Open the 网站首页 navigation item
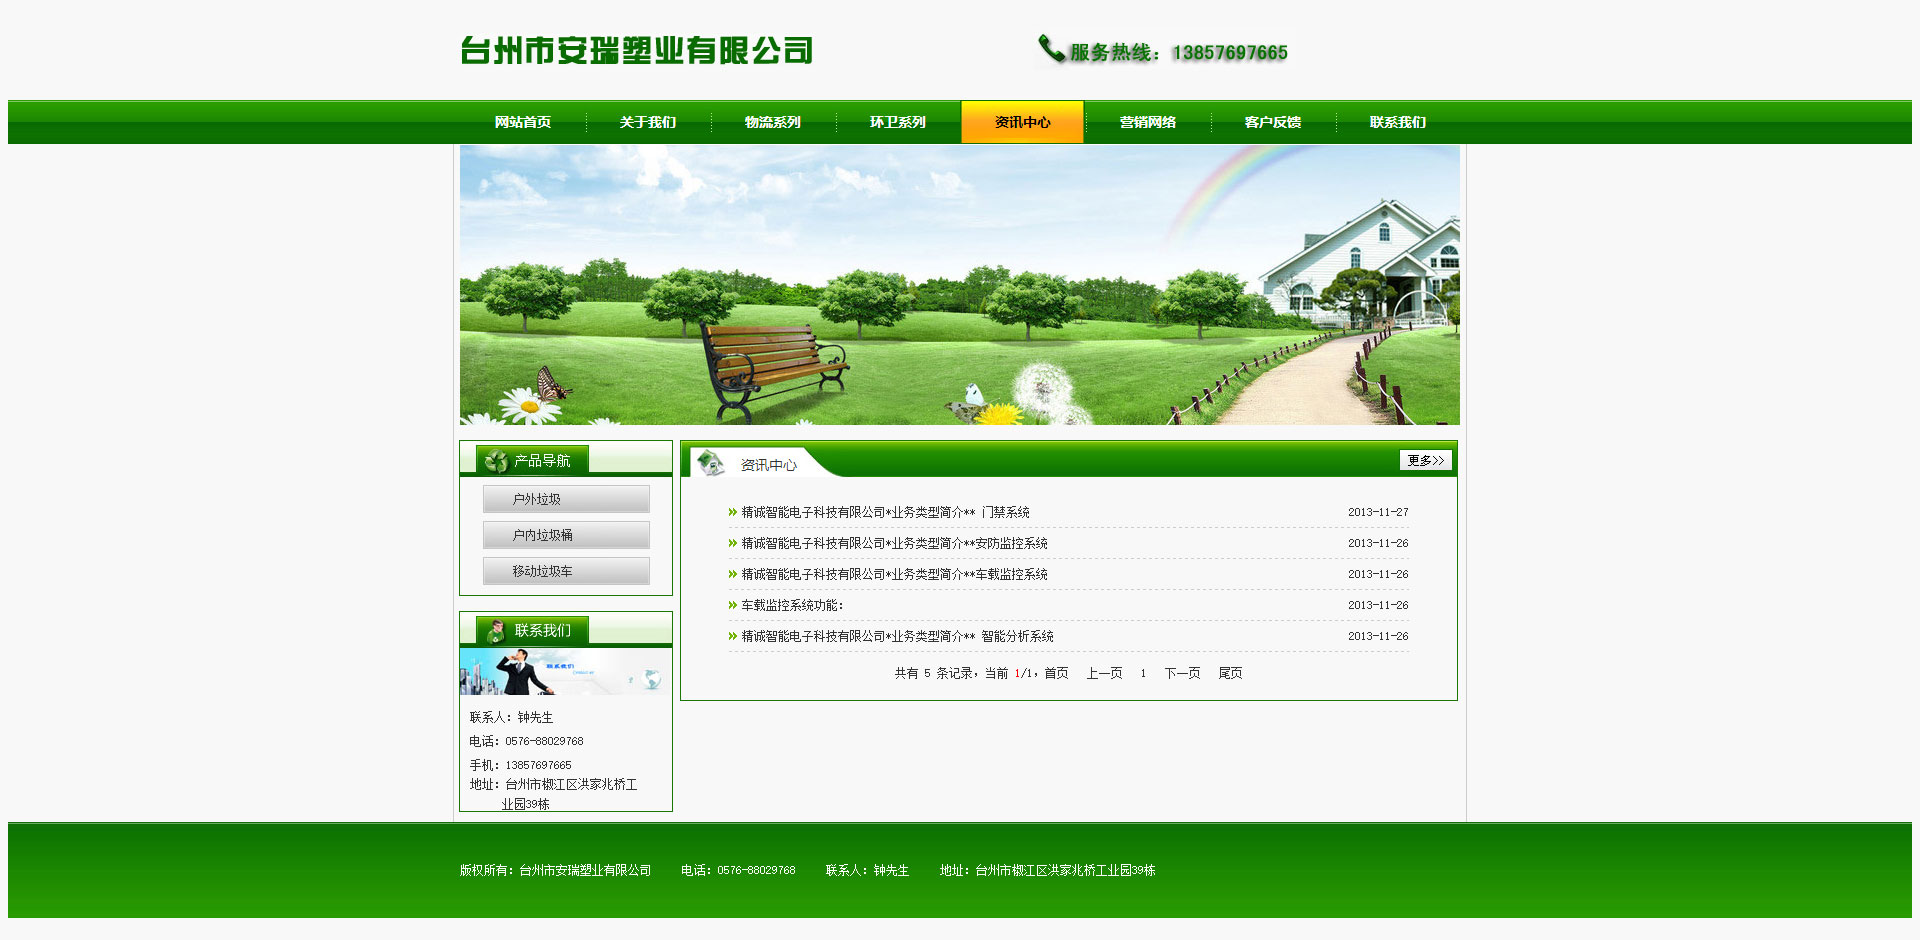 pyautogui.click(x=523, y=122)
